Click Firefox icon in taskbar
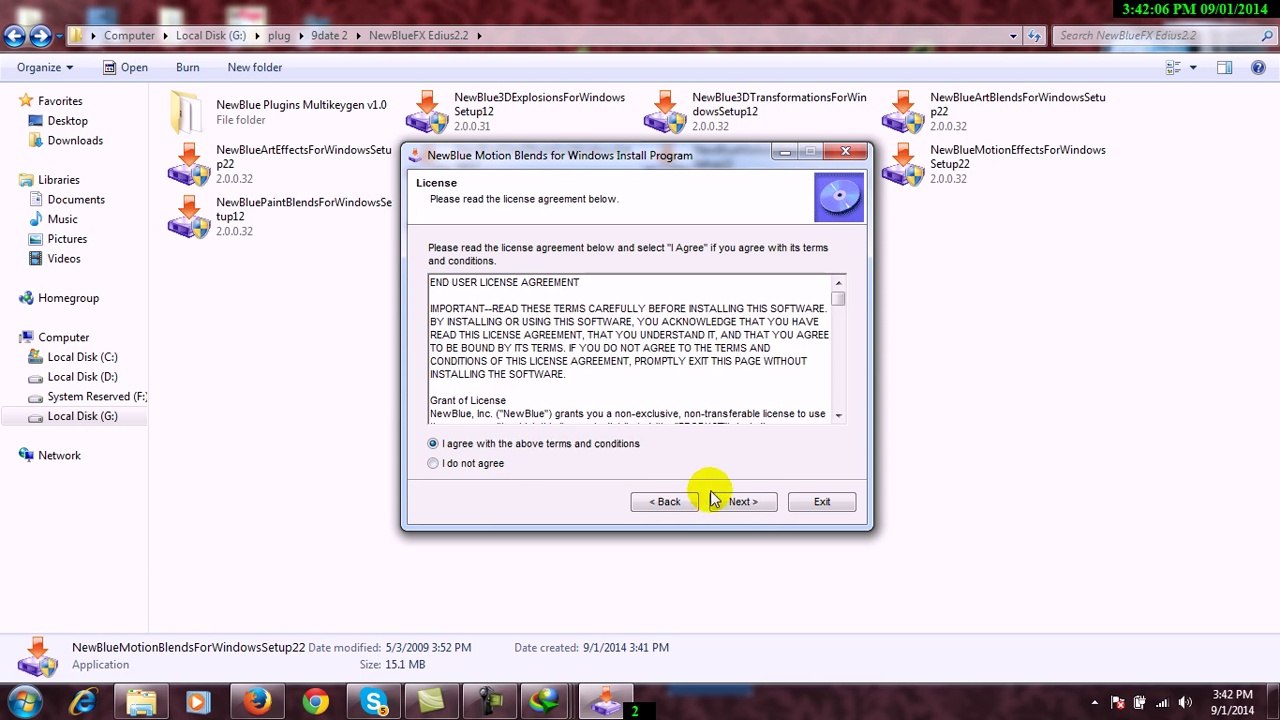 (257, 702)
